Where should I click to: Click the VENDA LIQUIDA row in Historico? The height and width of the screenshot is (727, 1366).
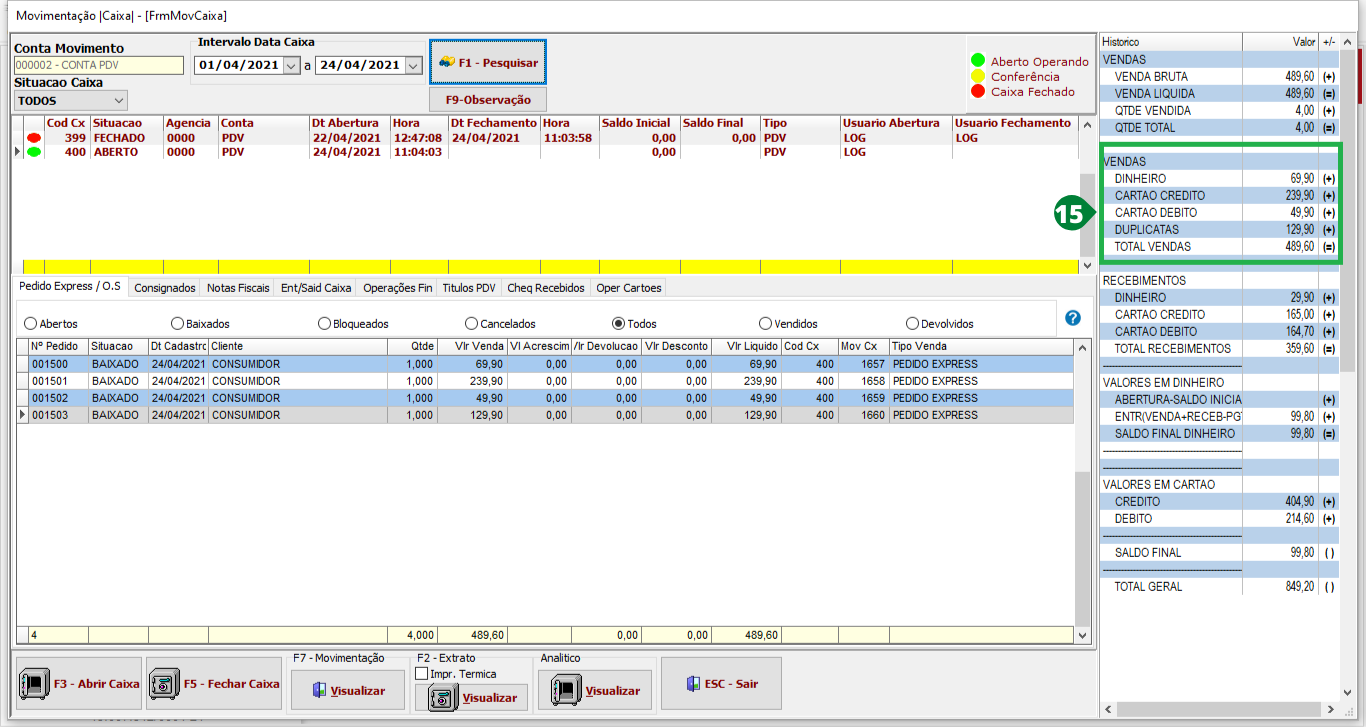1219,93
